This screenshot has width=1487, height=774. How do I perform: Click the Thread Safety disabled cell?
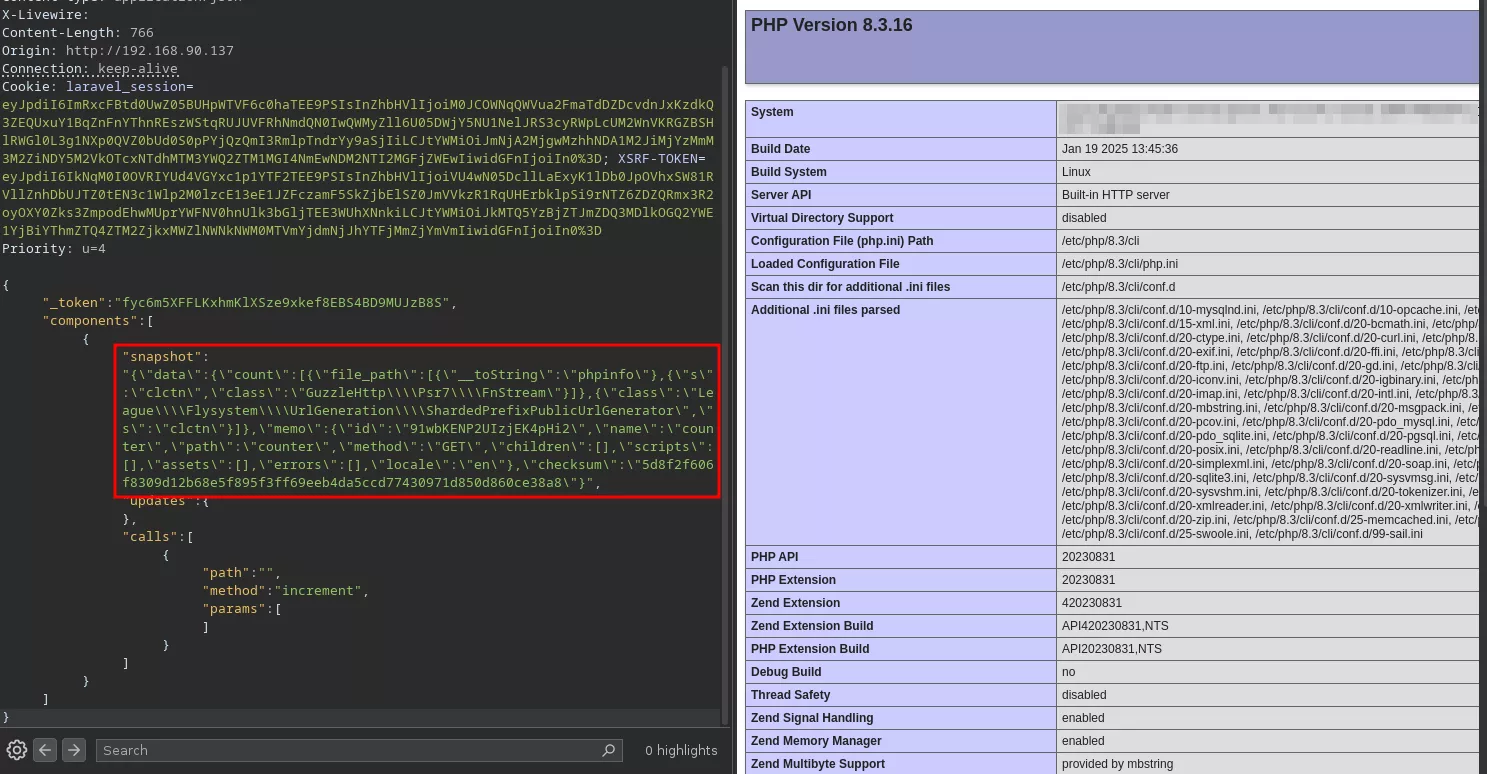(x=1082, y=694)
